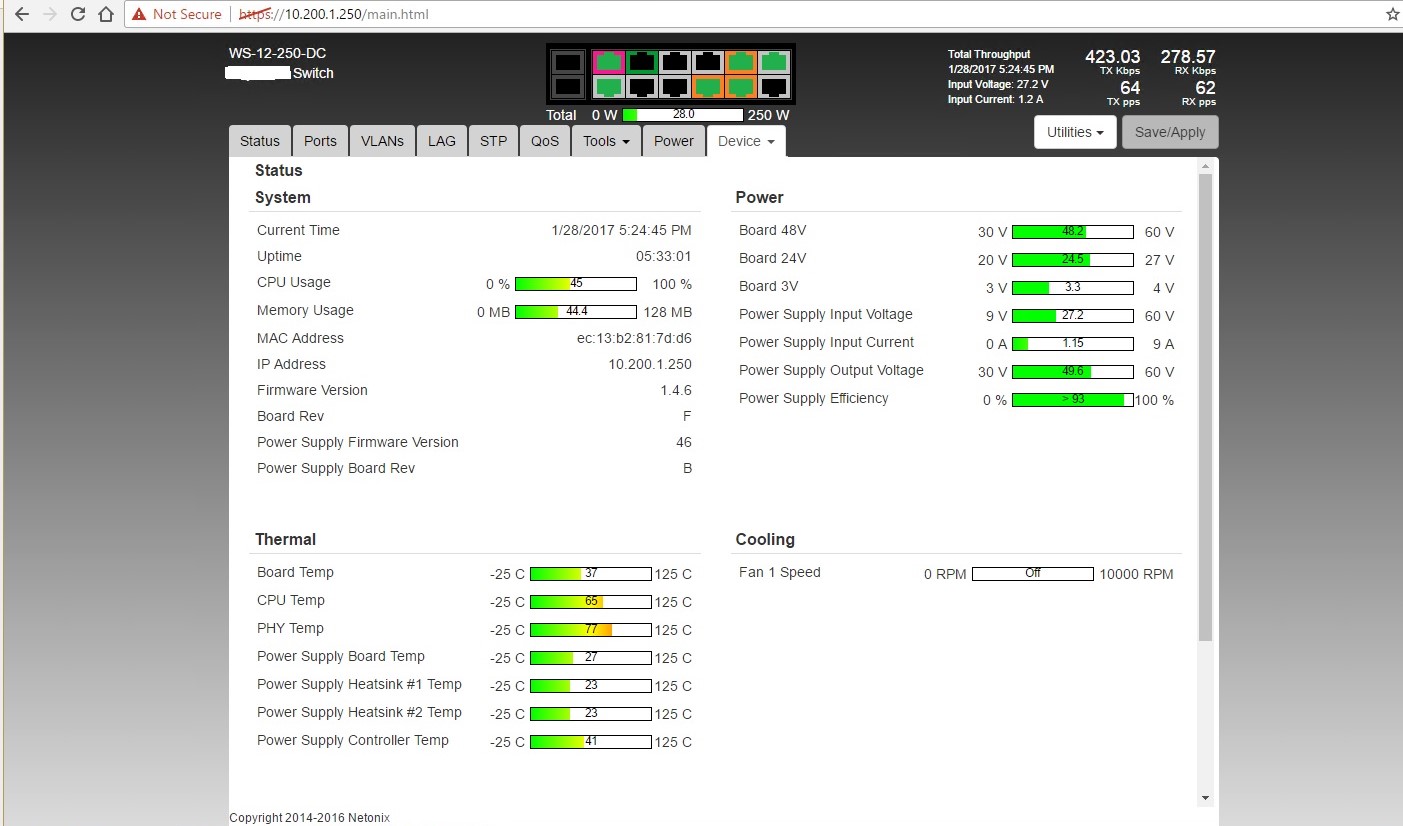
Task: Open the Utilities dropdown
Action: 1075,132
